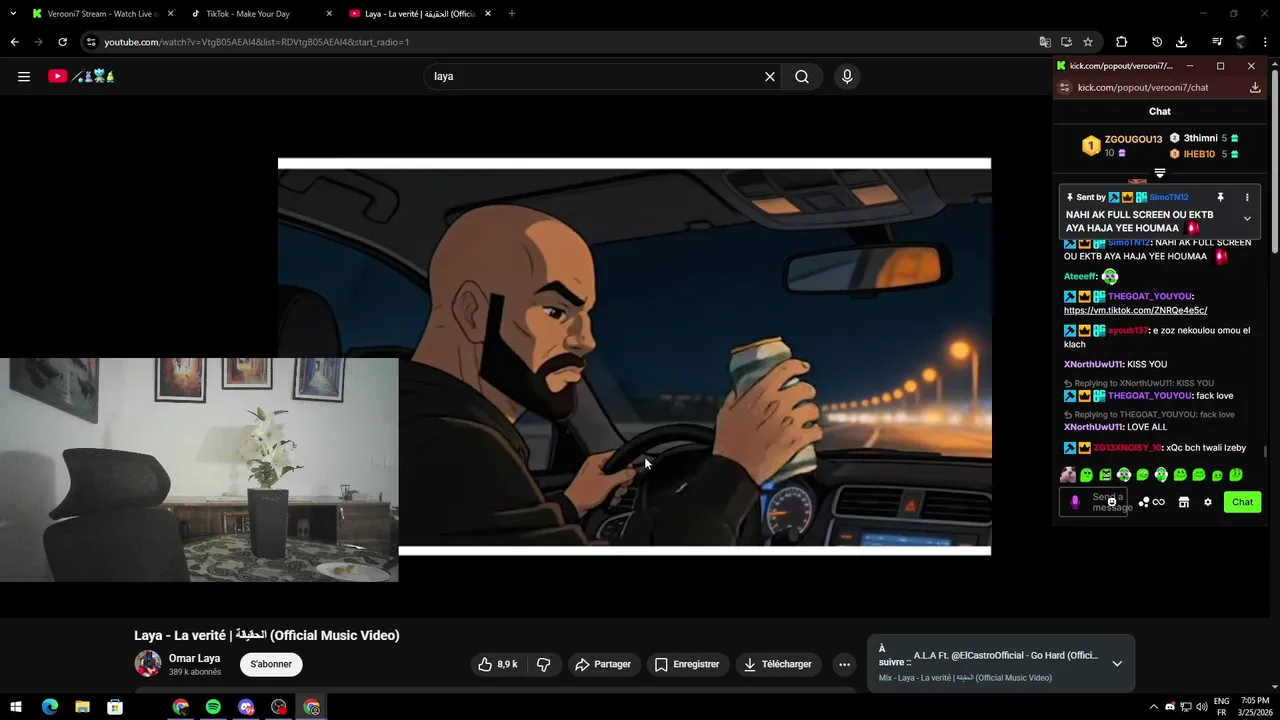Image resolution: width=1280 pixels, height=720 pixels.
Task: Open the Chrome three-dot menu
Action: click(1264, 42)
